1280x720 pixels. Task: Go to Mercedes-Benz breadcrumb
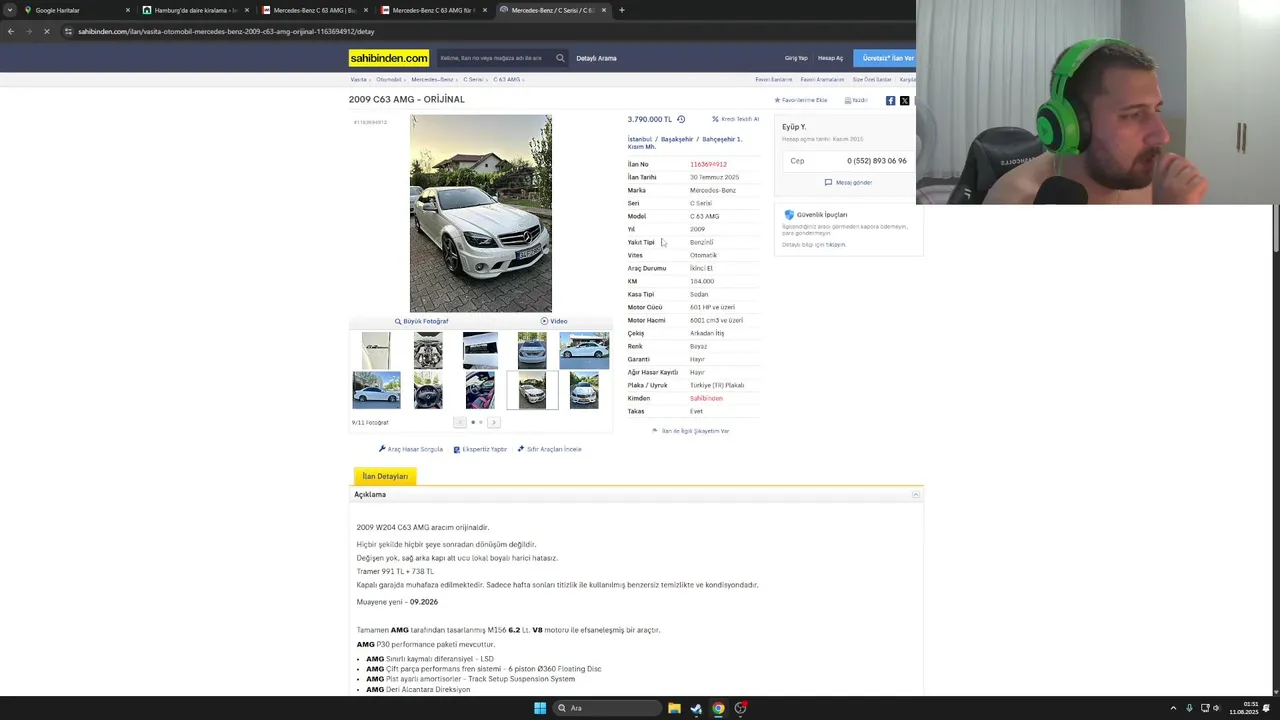pyautogui.click(x=432, y=79)
